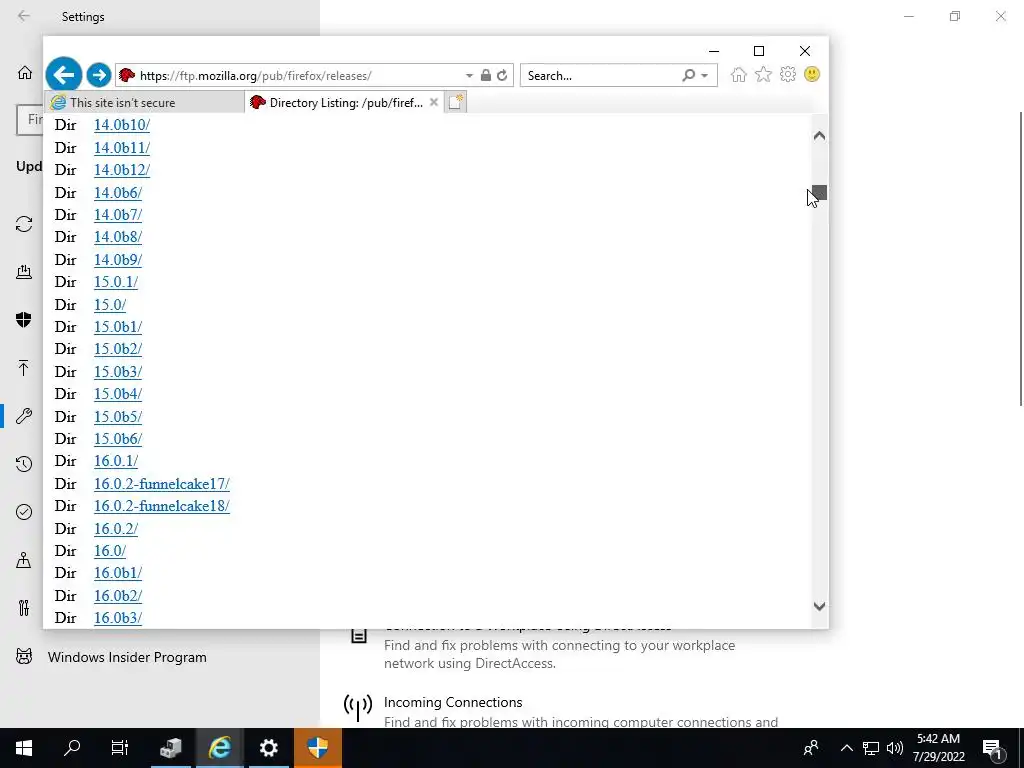
Task: Open the 15.0/ directory link
Action: point(110,305)
